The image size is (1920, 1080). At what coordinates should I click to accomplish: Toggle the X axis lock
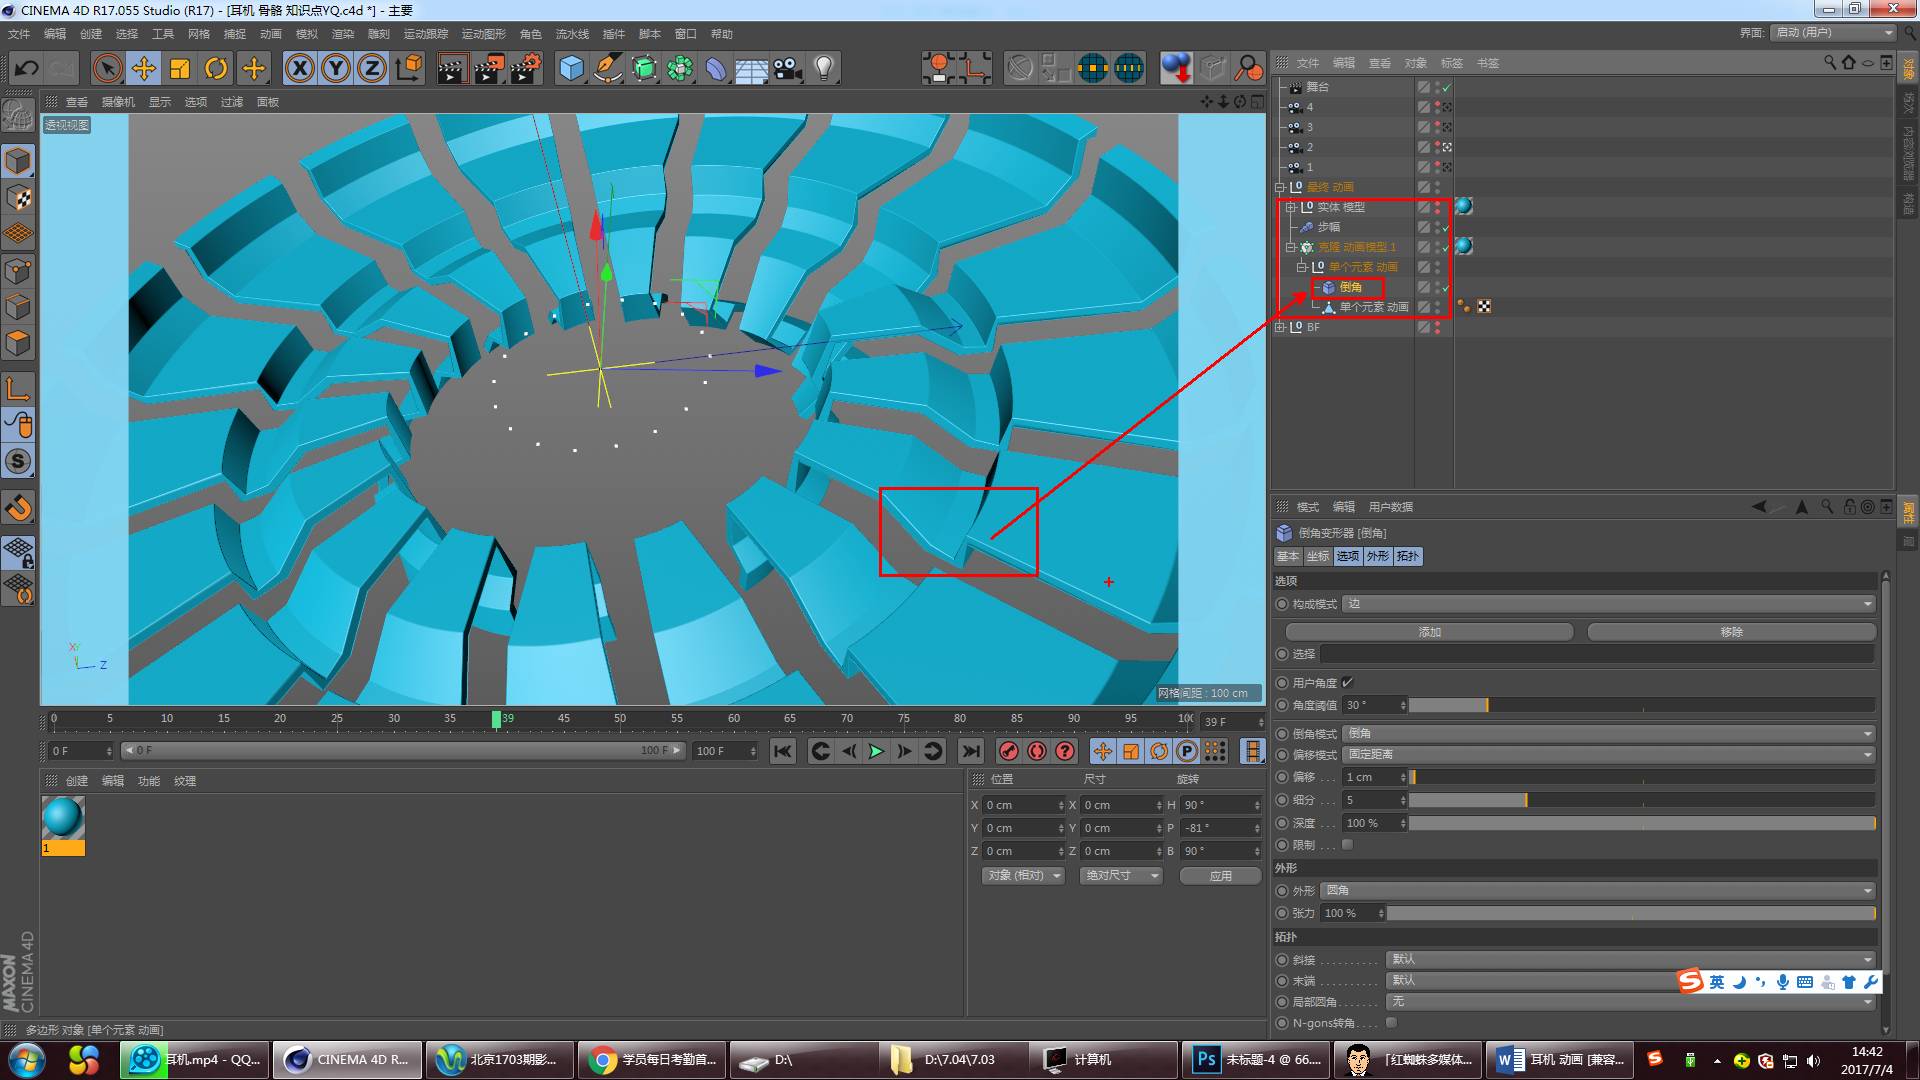[299, 68]
